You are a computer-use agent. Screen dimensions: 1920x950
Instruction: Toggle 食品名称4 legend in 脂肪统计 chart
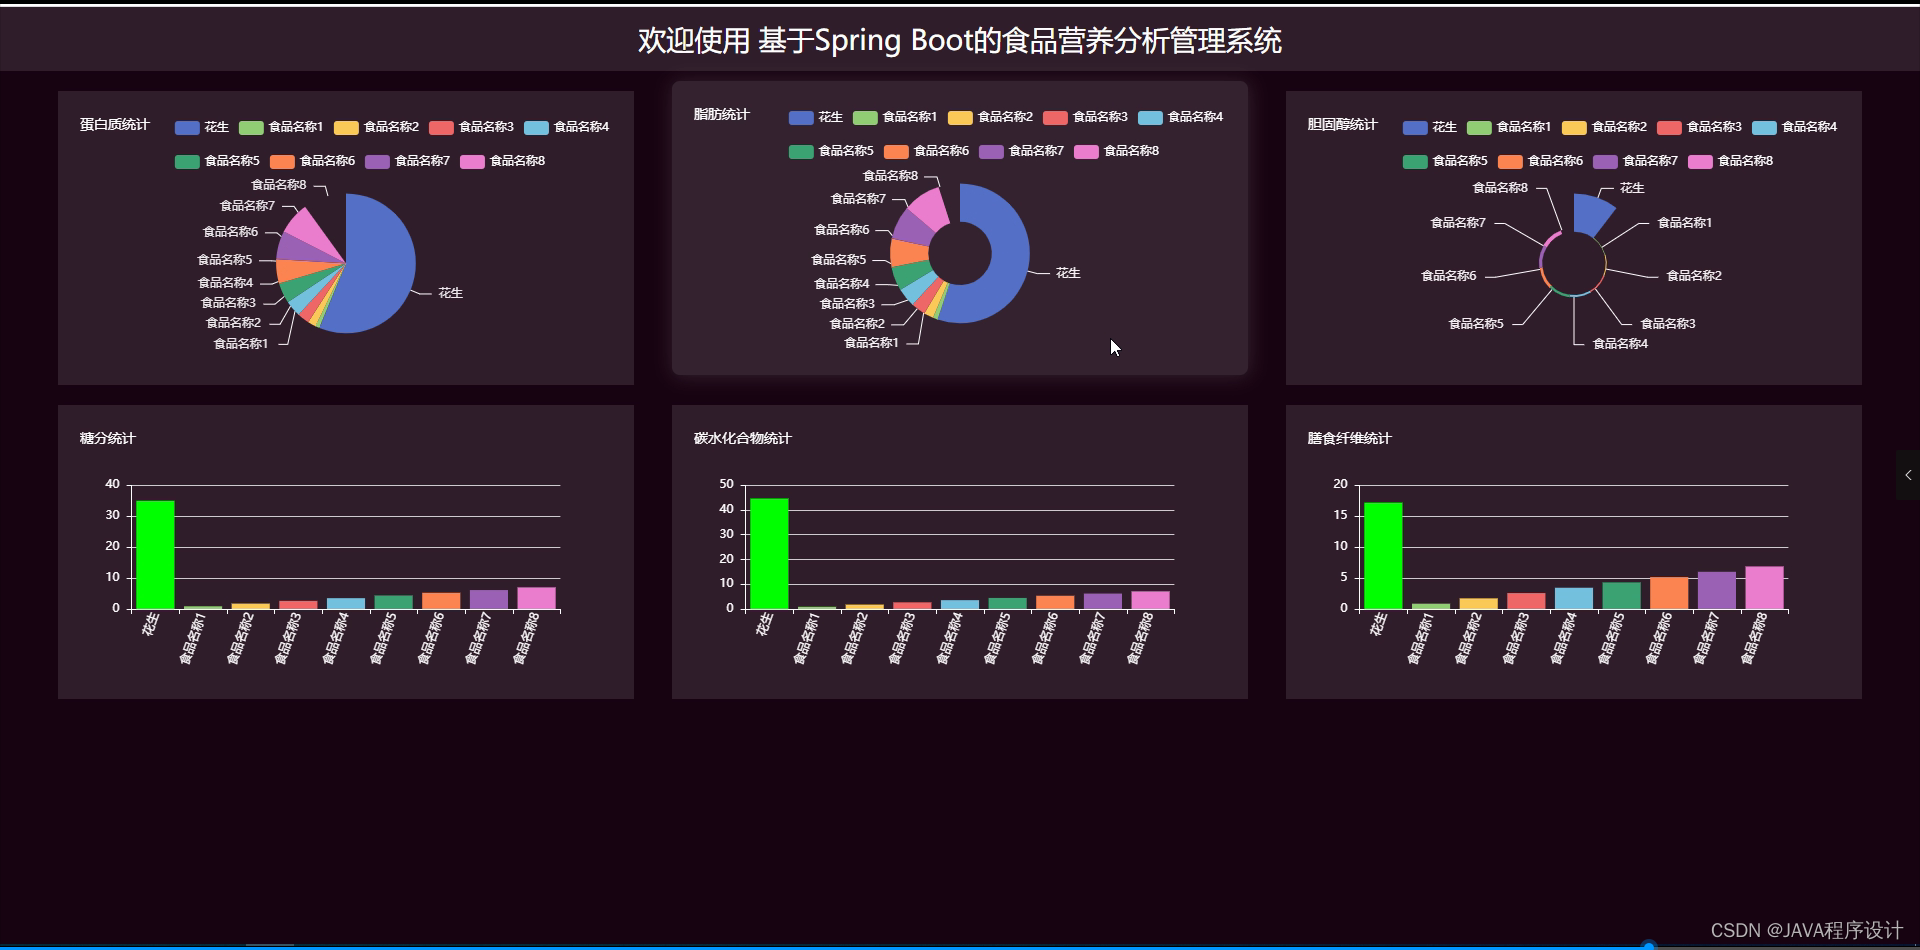(x=1180, y=117)
